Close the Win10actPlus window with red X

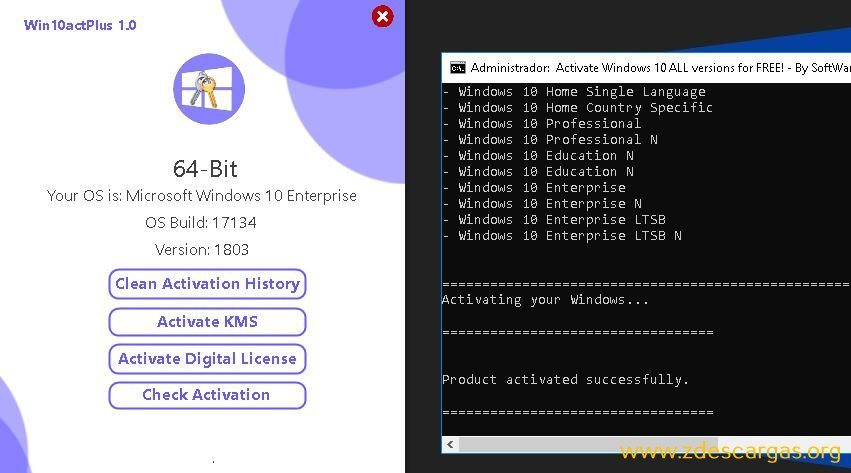pyautogui.click(x=383, y=16)
